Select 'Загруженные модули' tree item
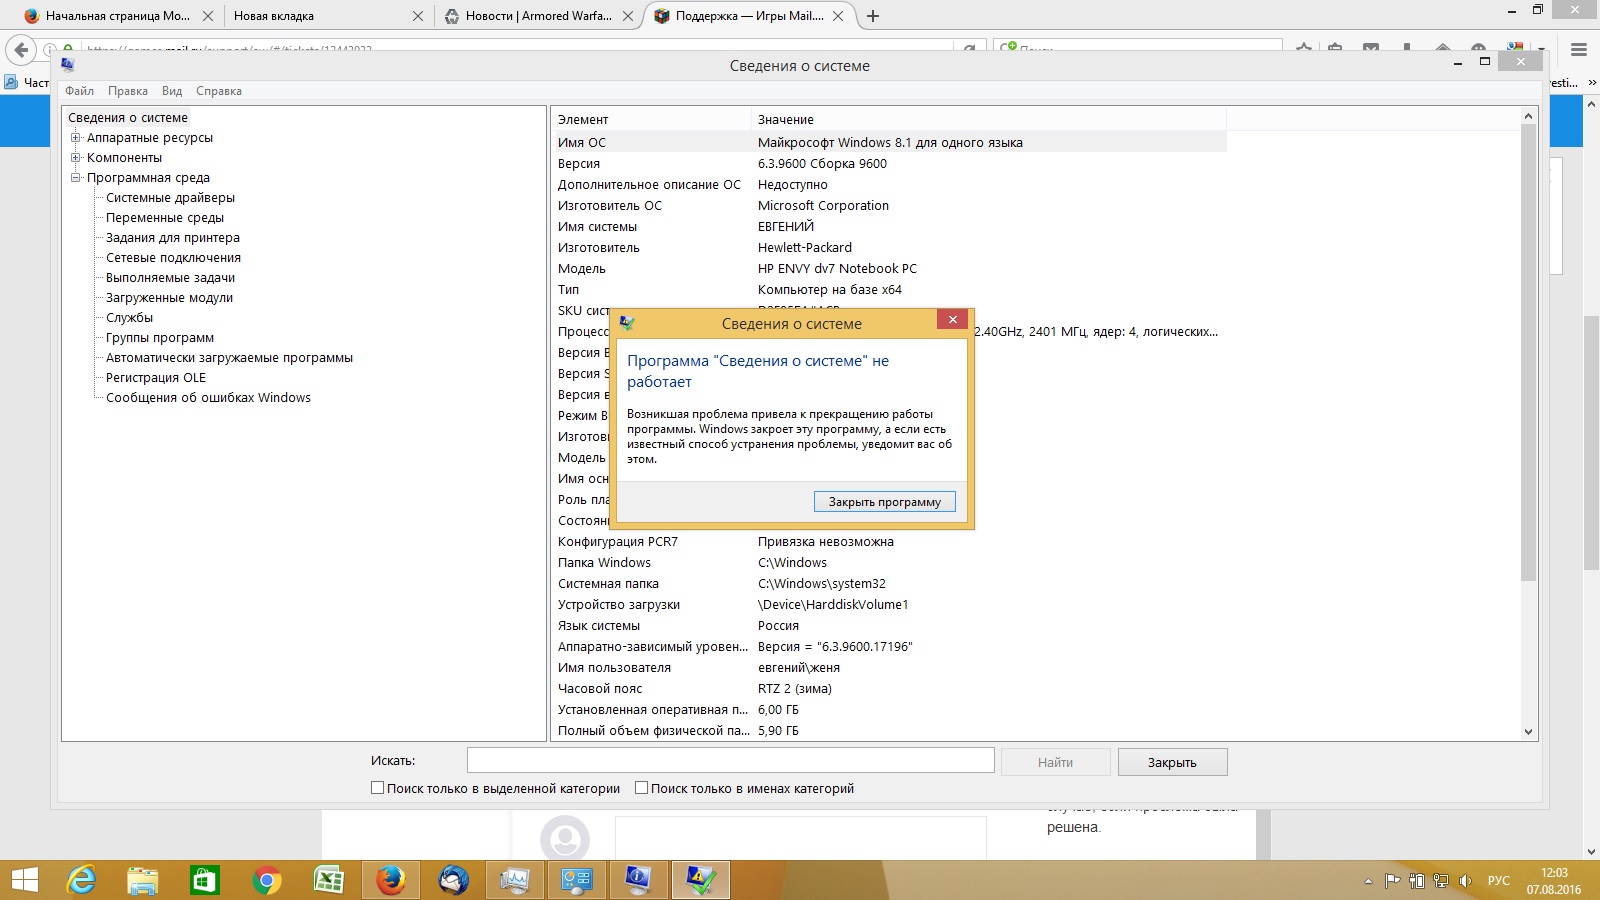 pyautogui.click(x=170, y=298)
